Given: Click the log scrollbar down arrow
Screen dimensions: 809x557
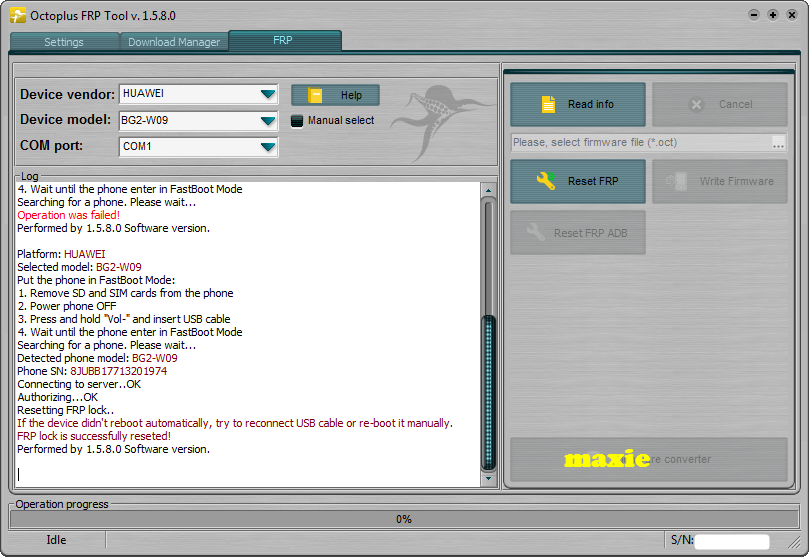Looking at the screenshot, I should (488, 479).
